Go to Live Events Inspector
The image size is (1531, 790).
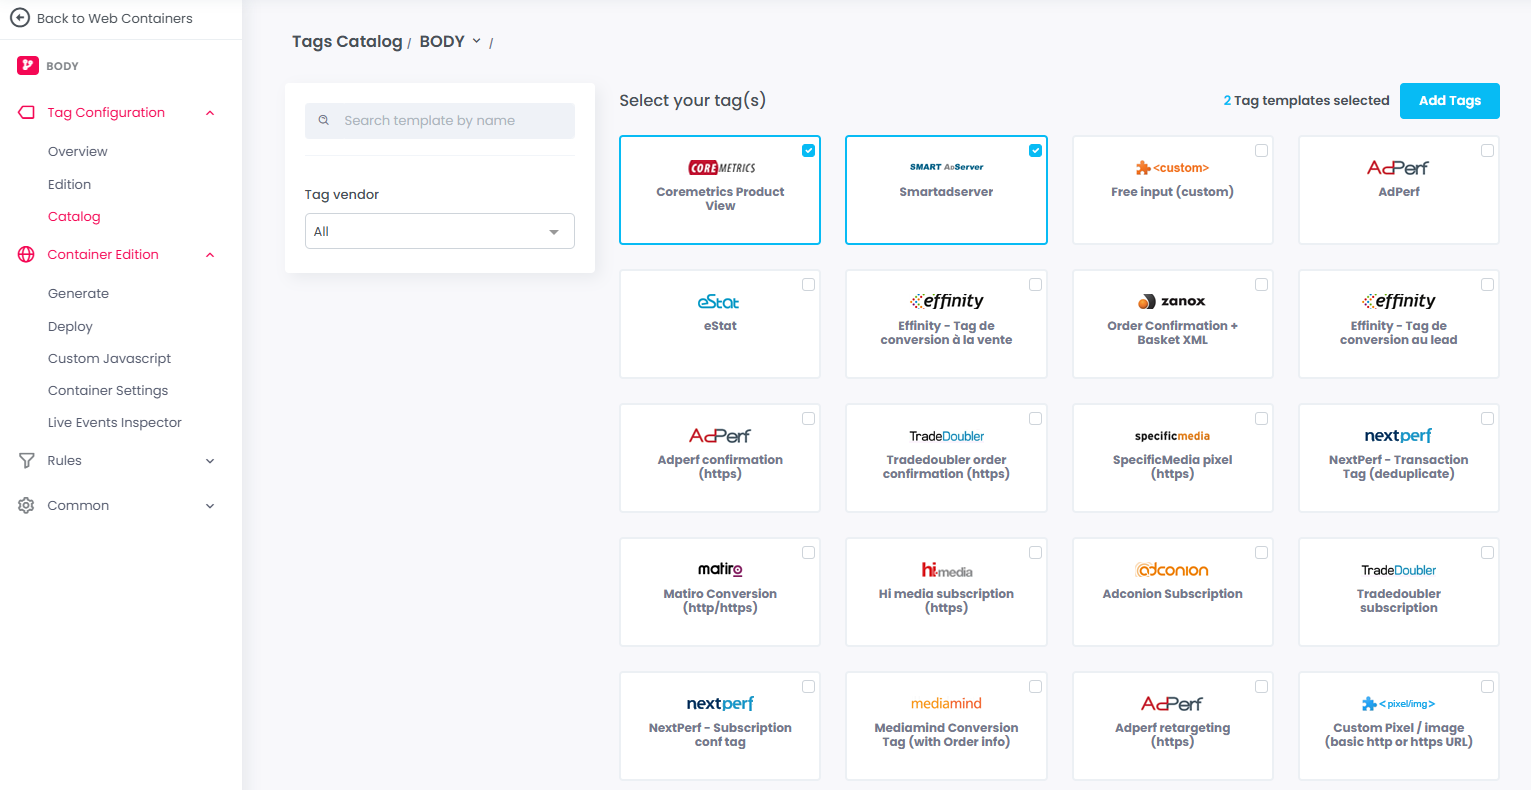[115, 423]
